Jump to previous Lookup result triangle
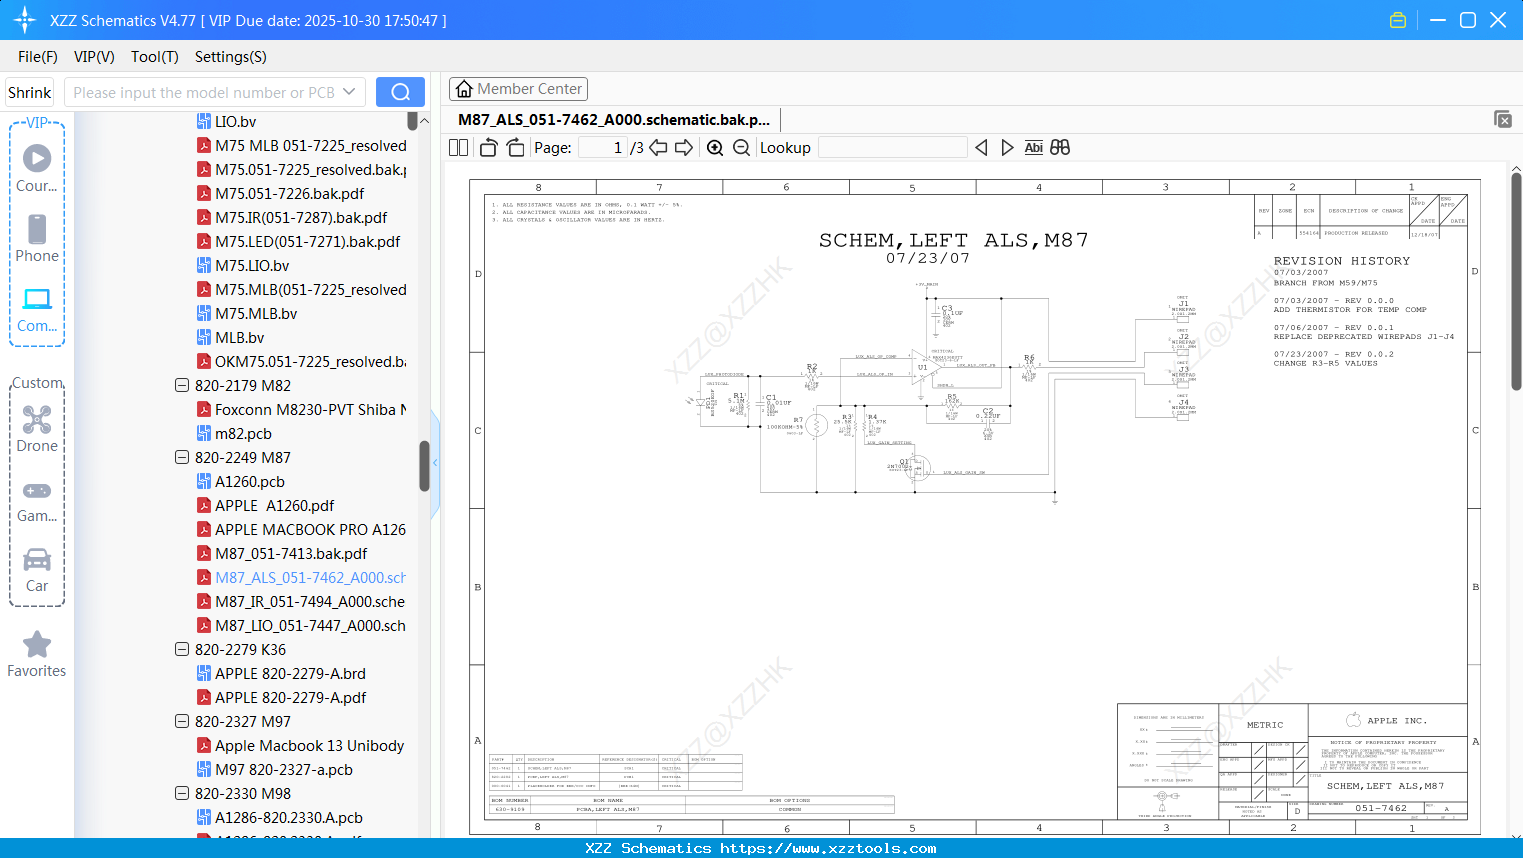Screen dimensions: 1523x858 tap(981, 148)
